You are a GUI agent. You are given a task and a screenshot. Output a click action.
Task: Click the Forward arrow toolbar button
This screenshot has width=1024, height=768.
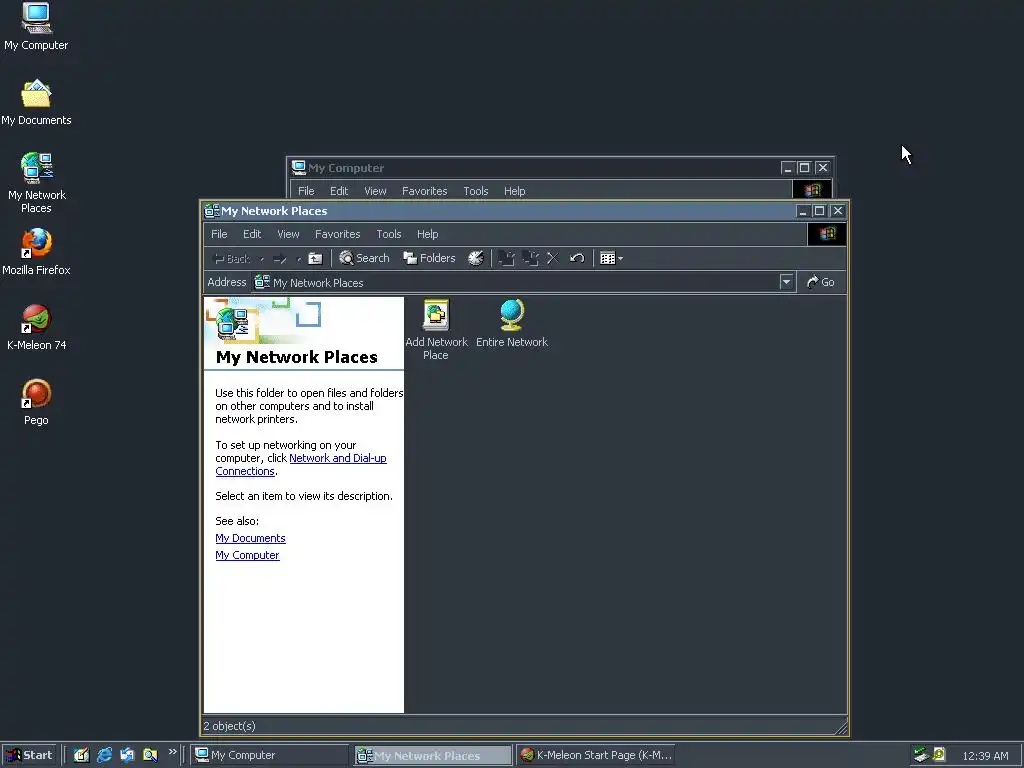click(x=280, y=259)
